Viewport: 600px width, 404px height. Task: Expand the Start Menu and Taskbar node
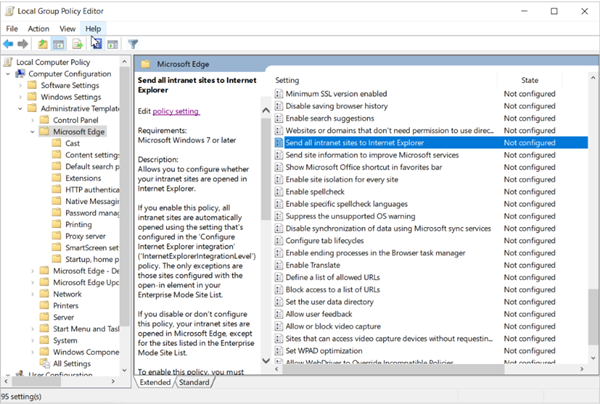[x=33, y=329]
